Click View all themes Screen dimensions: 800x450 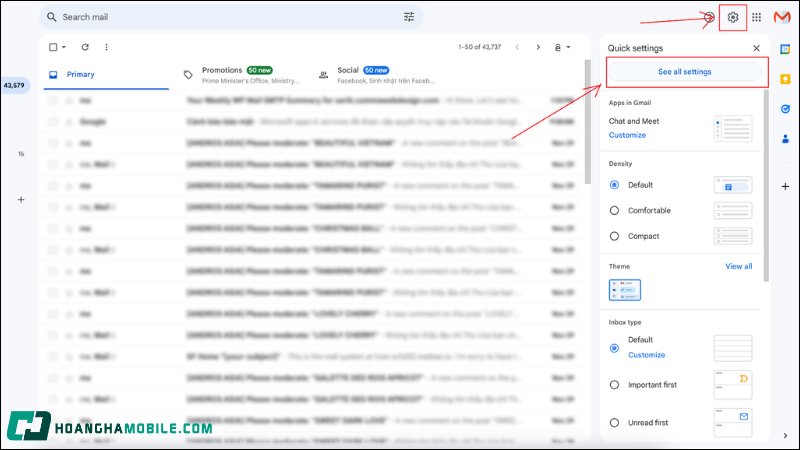tap(738, 266)
